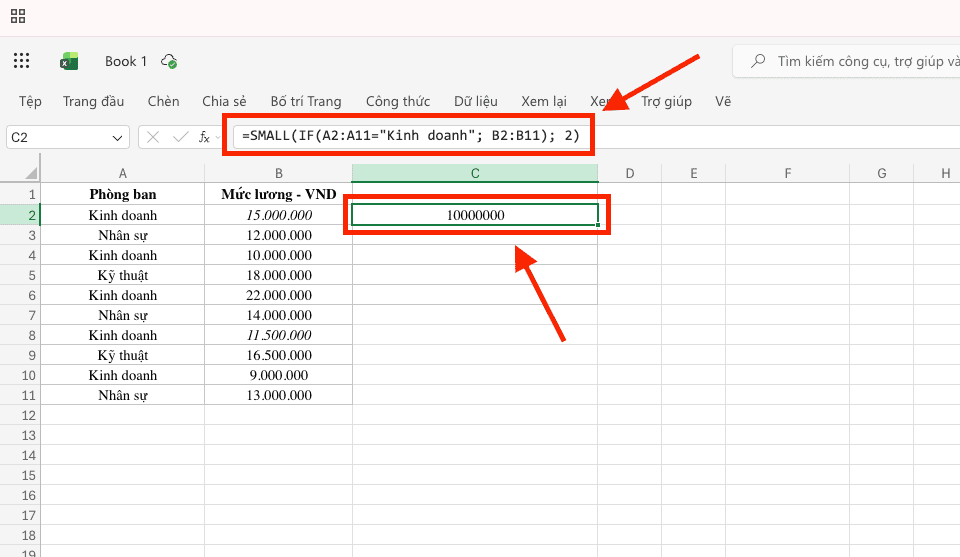Open the Công thức tab
Image resolution: width=960 pixels, height=557 pixels.
point(398,101)
